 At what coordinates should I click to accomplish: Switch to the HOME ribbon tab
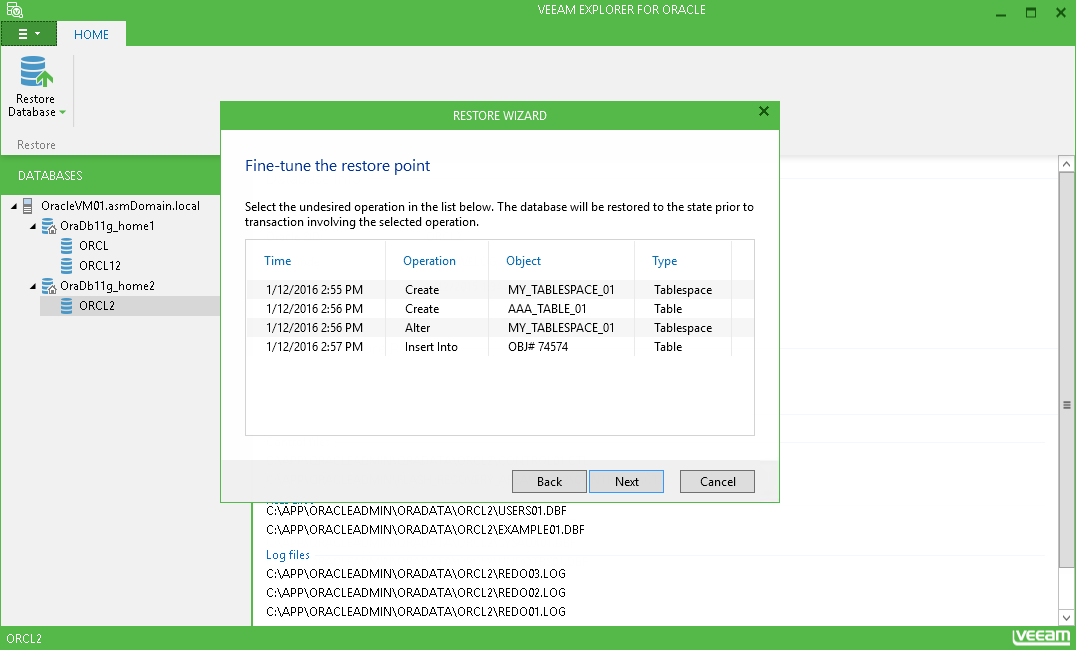[91, 34]
